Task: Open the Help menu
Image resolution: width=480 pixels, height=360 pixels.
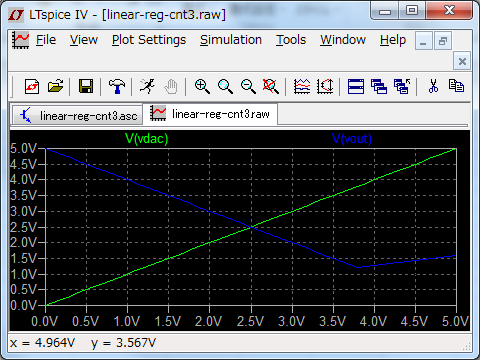Action: point(393,40)
